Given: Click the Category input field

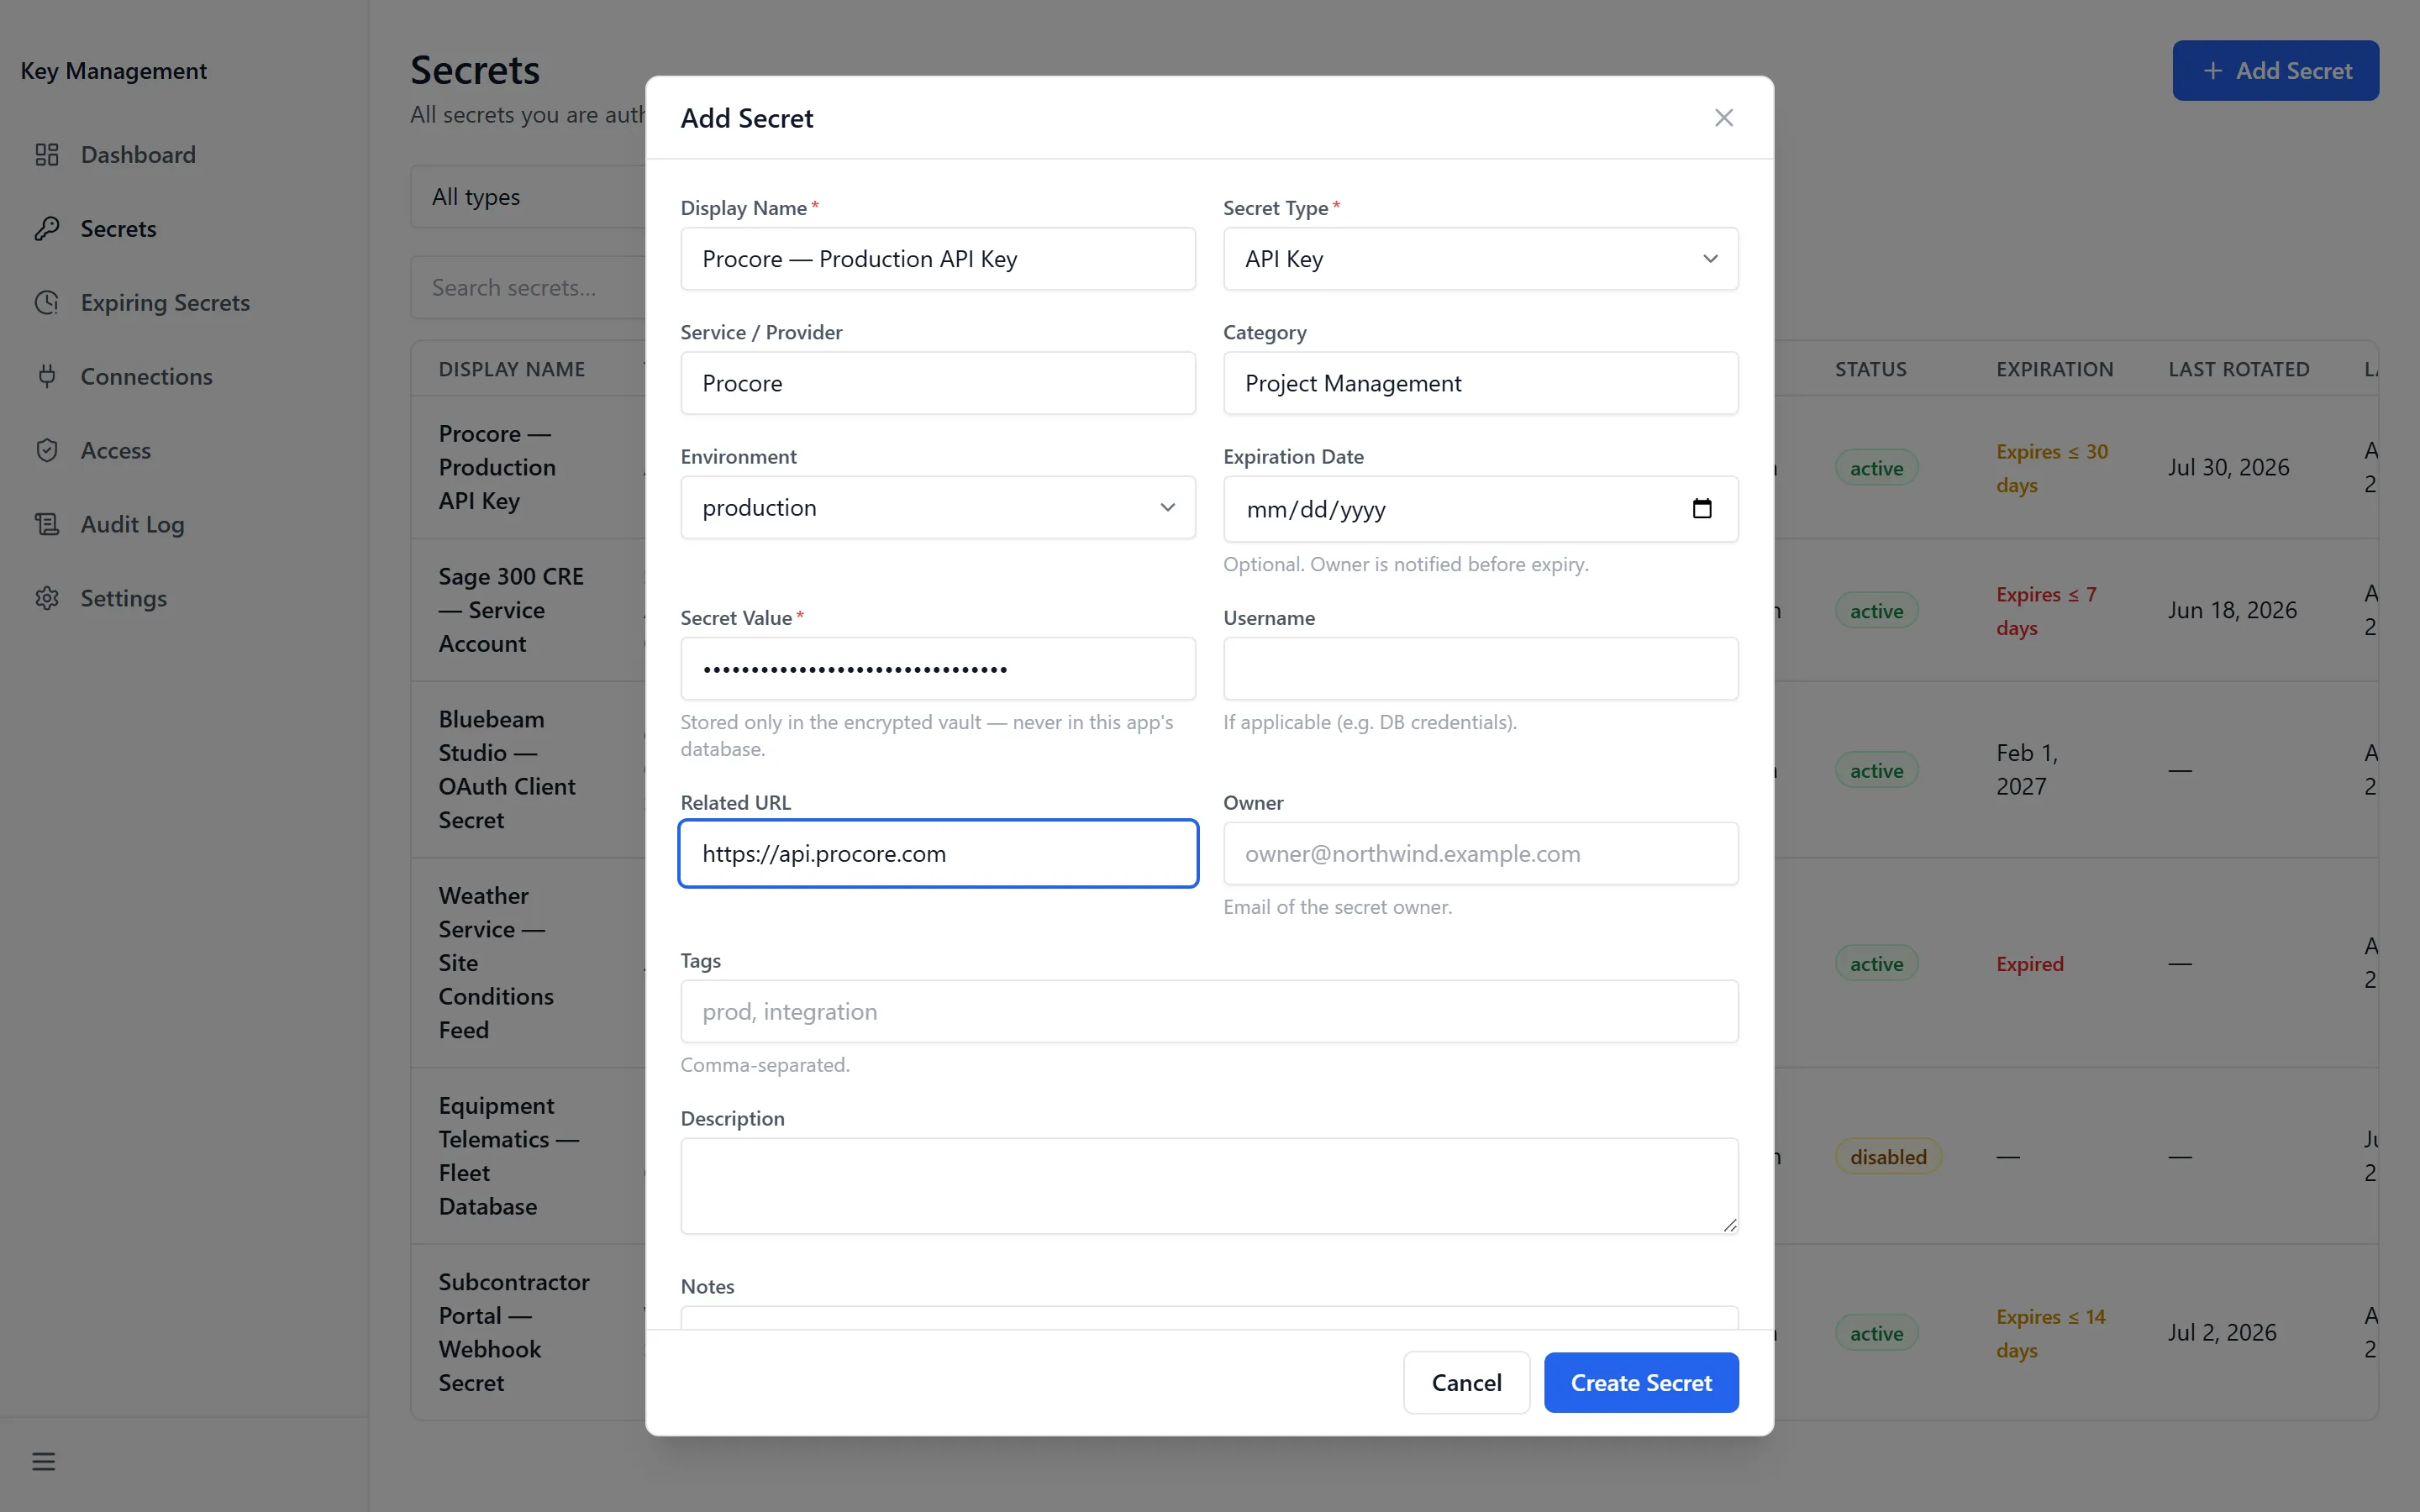Looking at the screenshot, I should pyautogui.click(x=1480, y=383).
